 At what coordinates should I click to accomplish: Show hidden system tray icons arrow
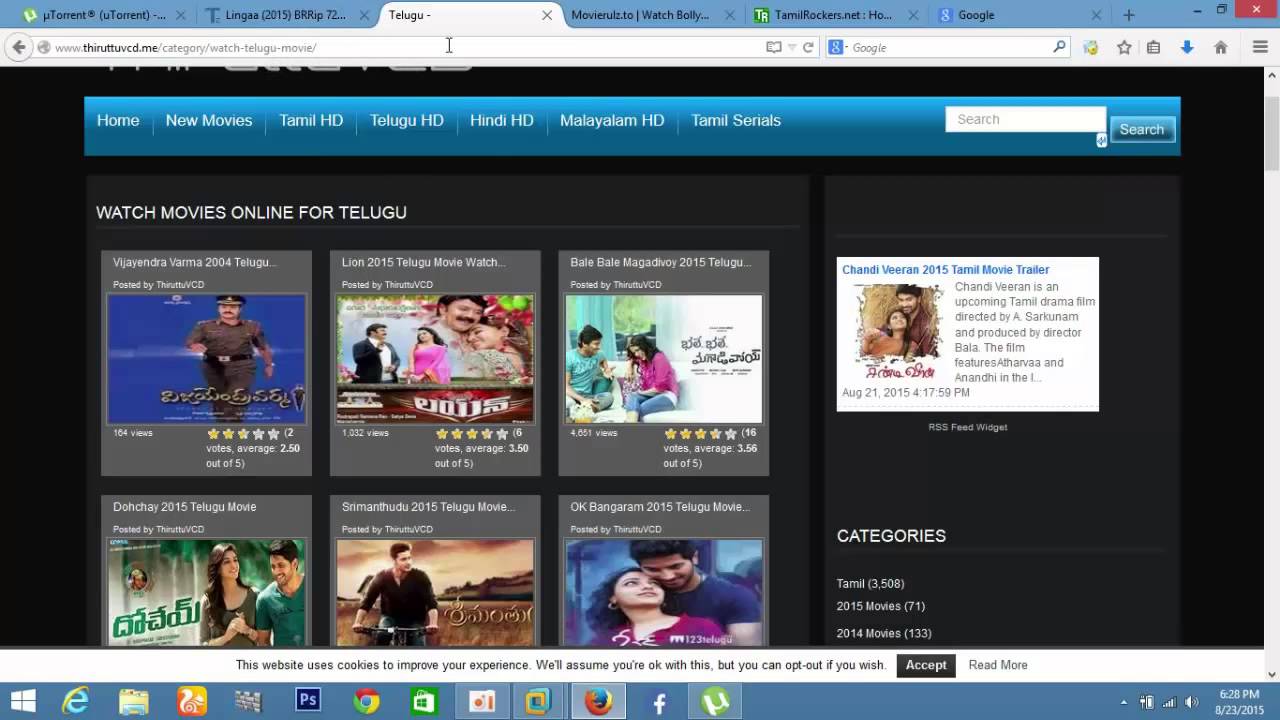1124,702
